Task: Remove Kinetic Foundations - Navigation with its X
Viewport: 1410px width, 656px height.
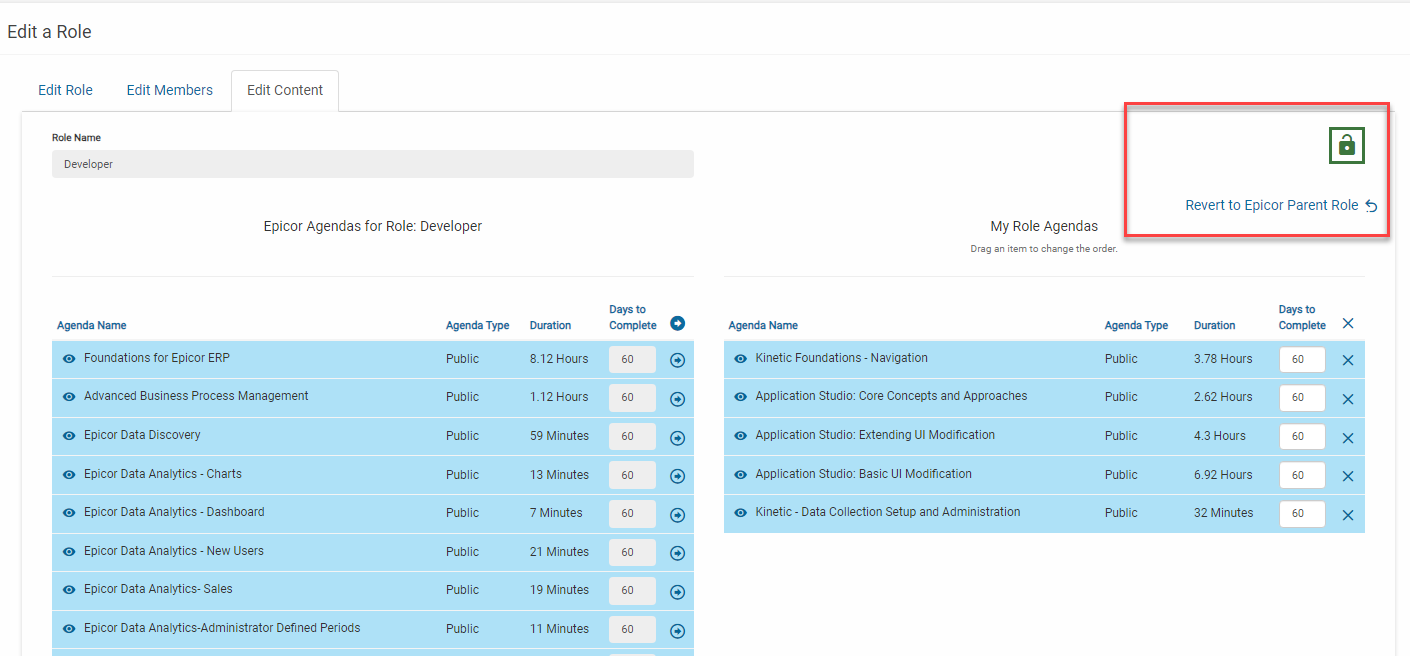Action: tap(1348, 359)
